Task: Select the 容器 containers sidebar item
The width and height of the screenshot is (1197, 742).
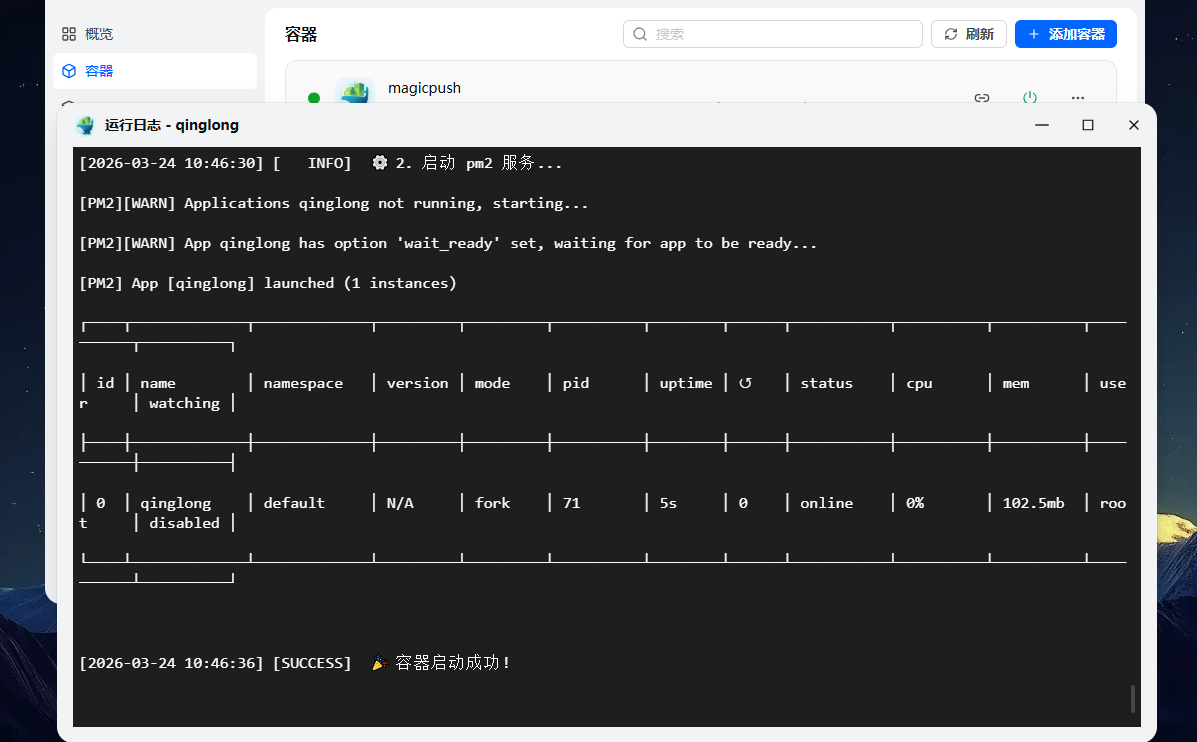Action: (154, 71)
